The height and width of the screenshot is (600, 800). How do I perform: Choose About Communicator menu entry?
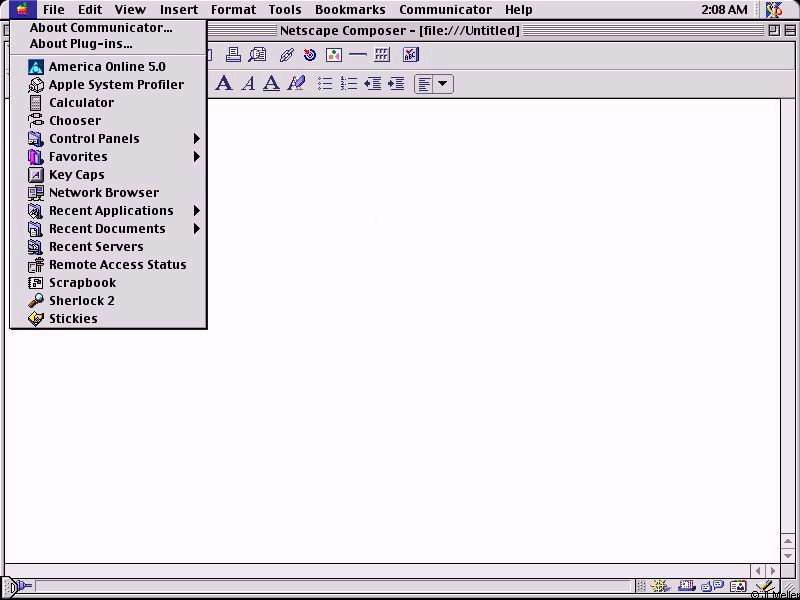tap(100, 28)
